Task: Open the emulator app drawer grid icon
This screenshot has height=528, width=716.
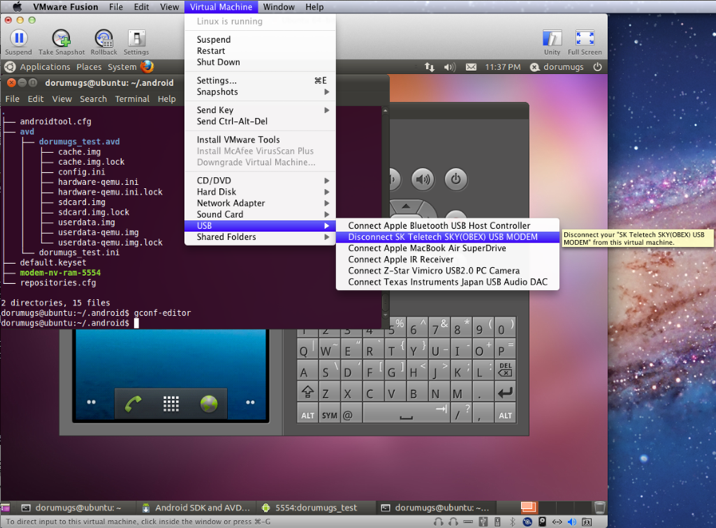Action: tap(171, 403)
